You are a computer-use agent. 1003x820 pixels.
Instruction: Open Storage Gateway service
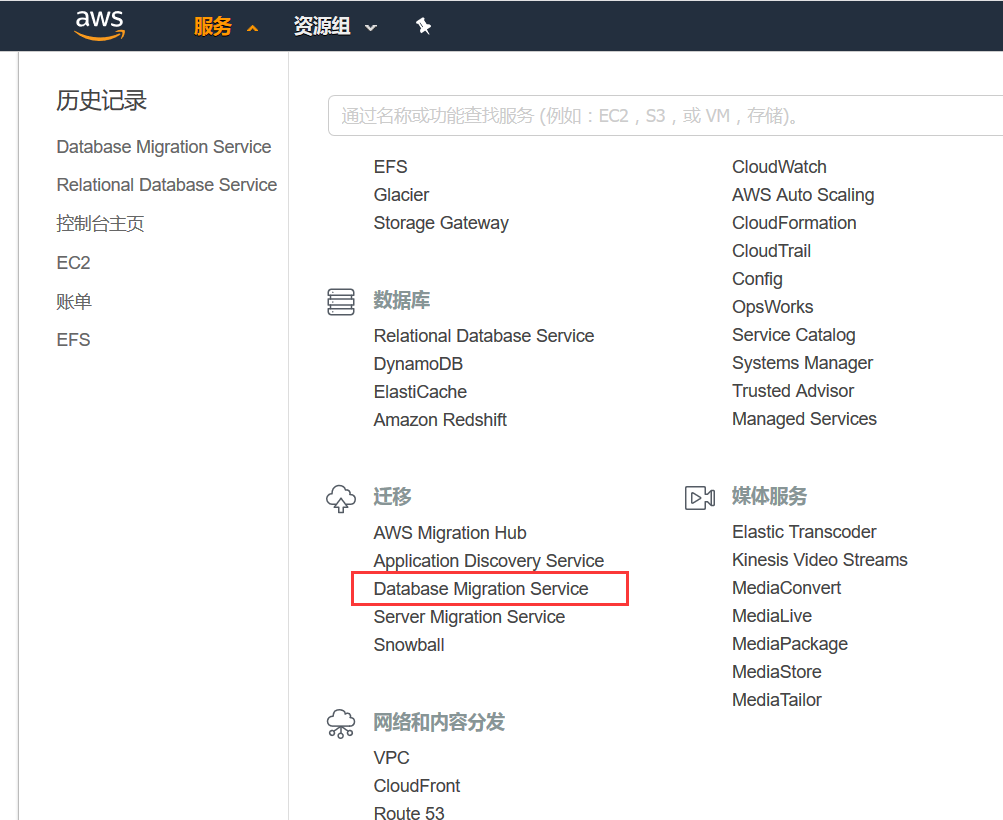pos(441,223)
